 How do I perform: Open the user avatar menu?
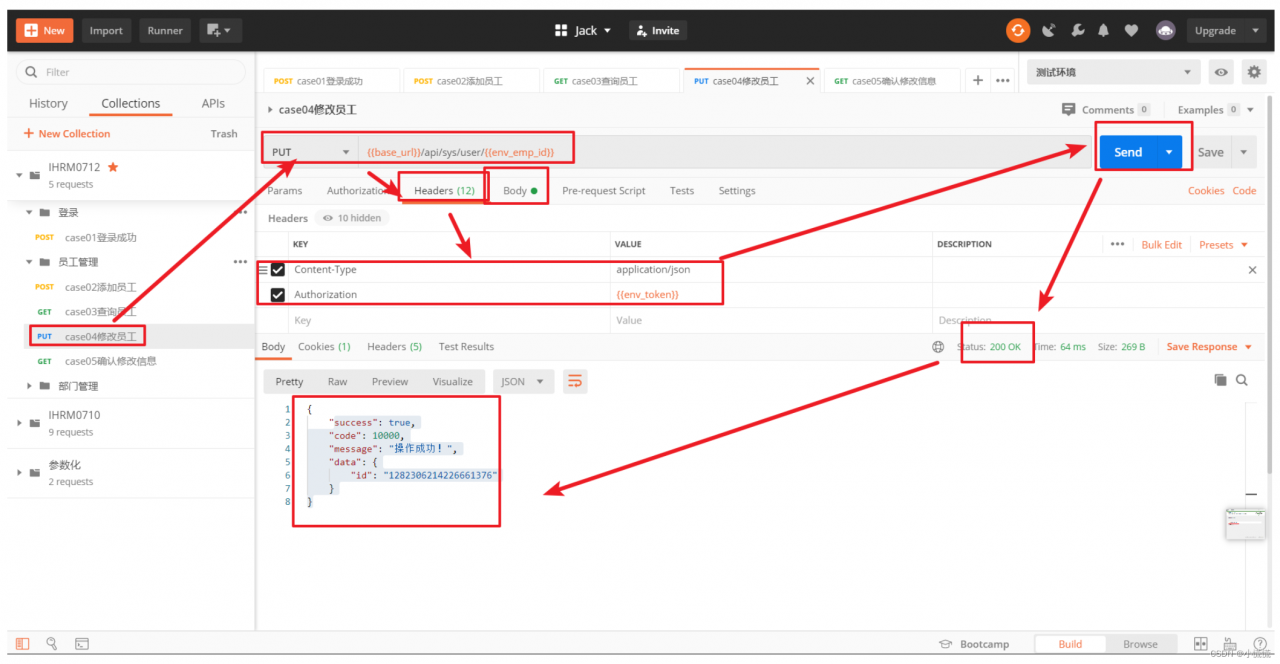1165,31
